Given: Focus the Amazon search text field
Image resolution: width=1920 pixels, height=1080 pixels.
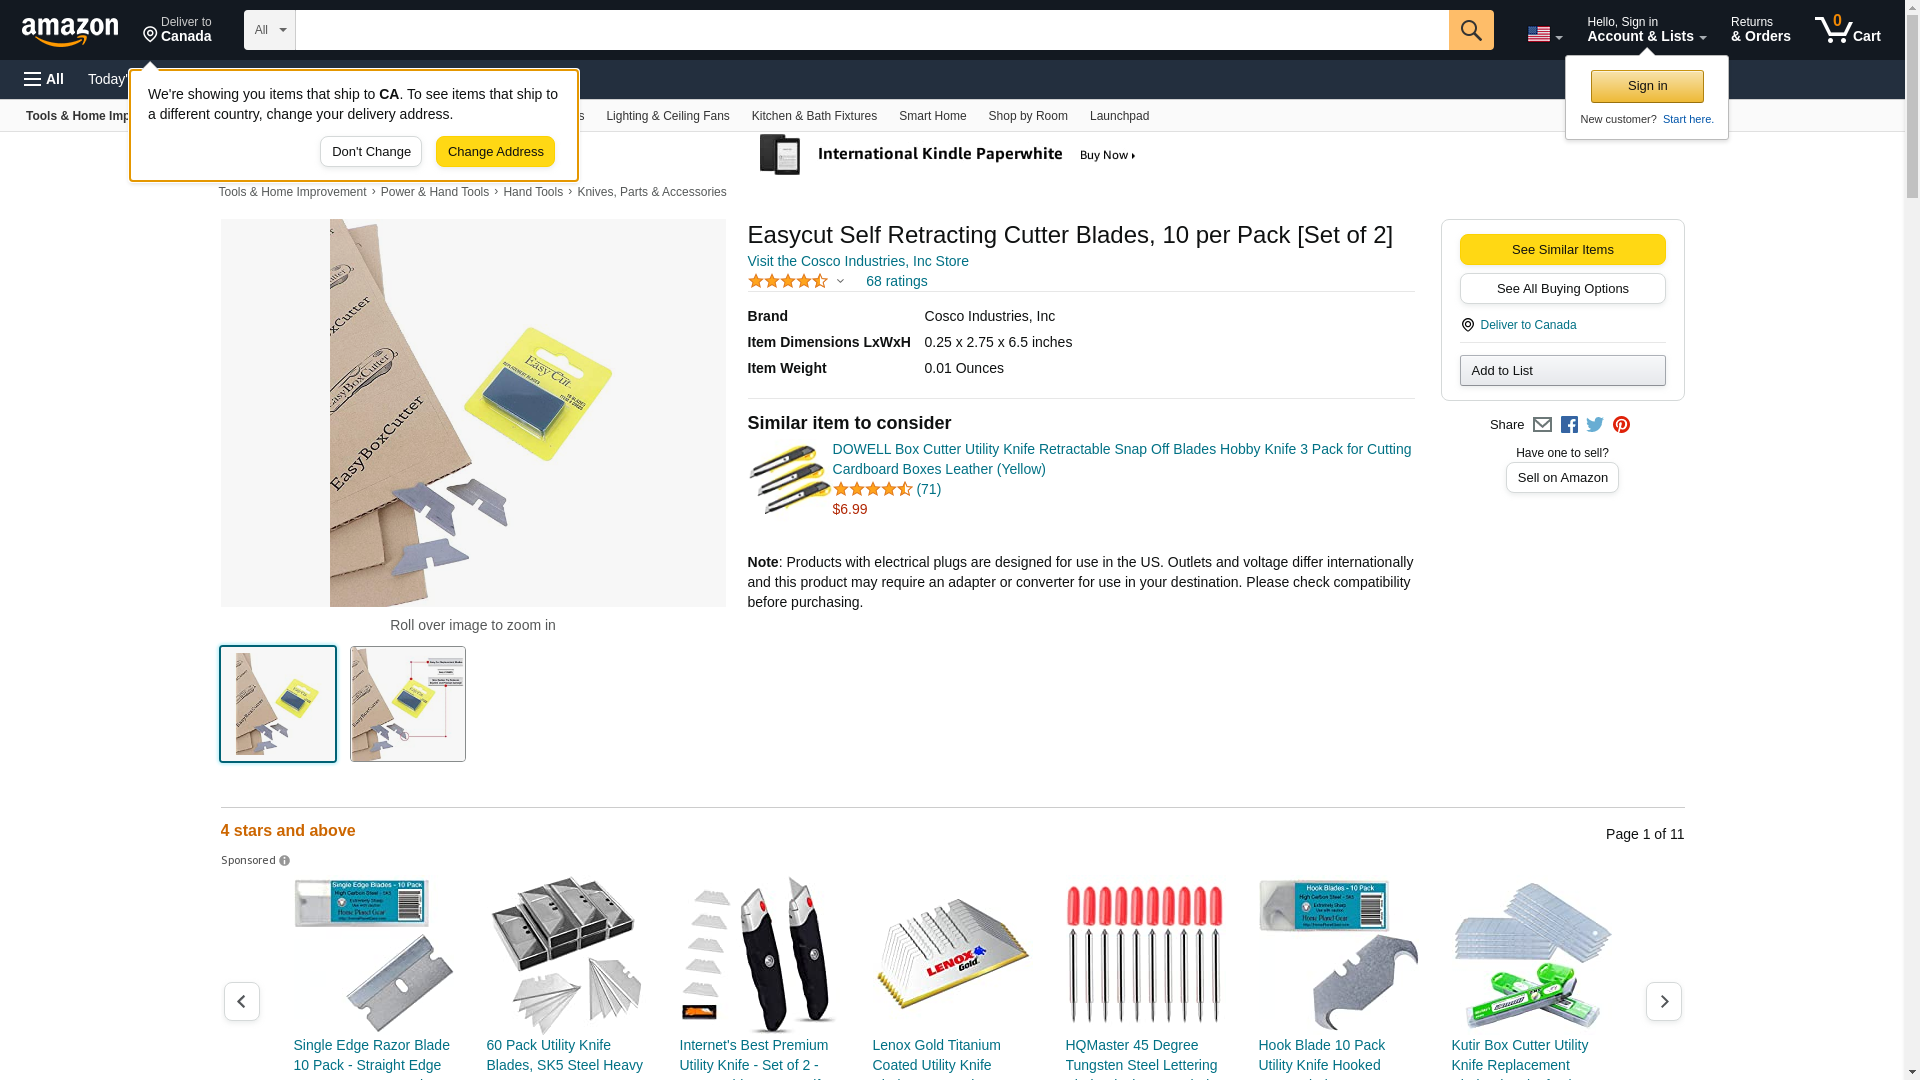Looking at the screenshot, I should click(872, 30).
